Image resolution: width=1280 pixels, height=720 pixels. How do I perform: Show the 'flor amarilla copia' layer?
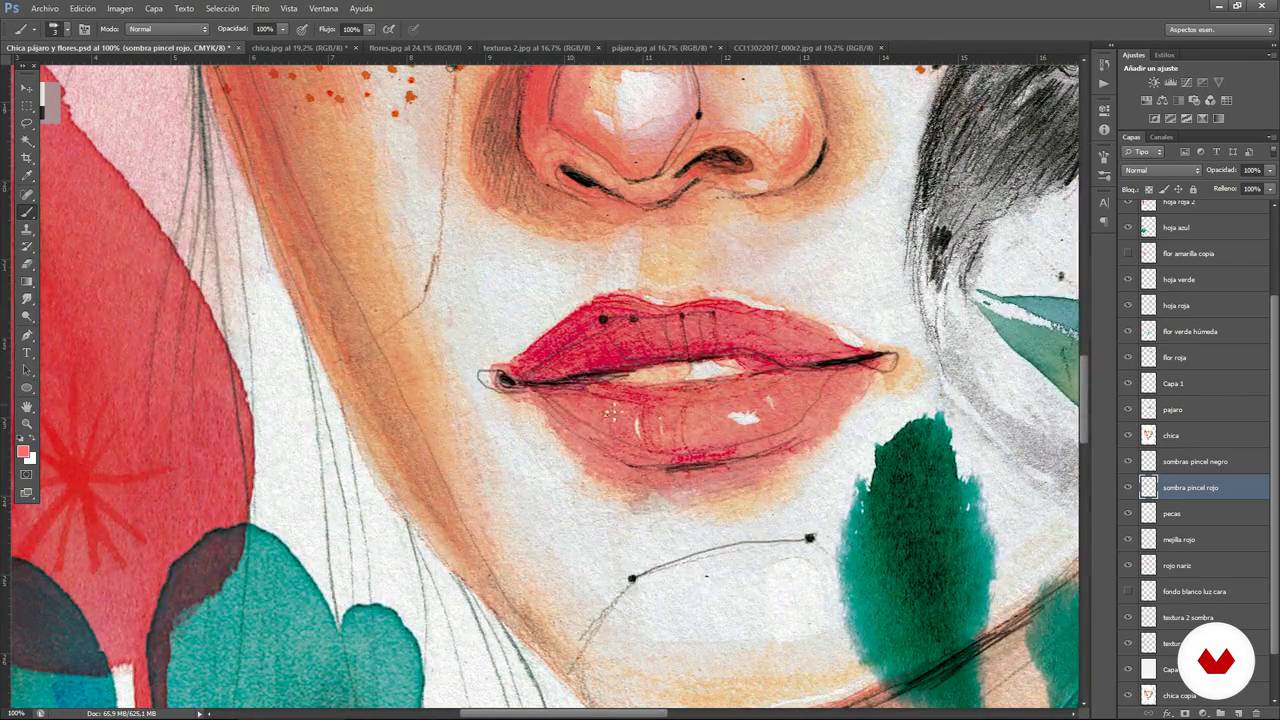coord(1128,254)
